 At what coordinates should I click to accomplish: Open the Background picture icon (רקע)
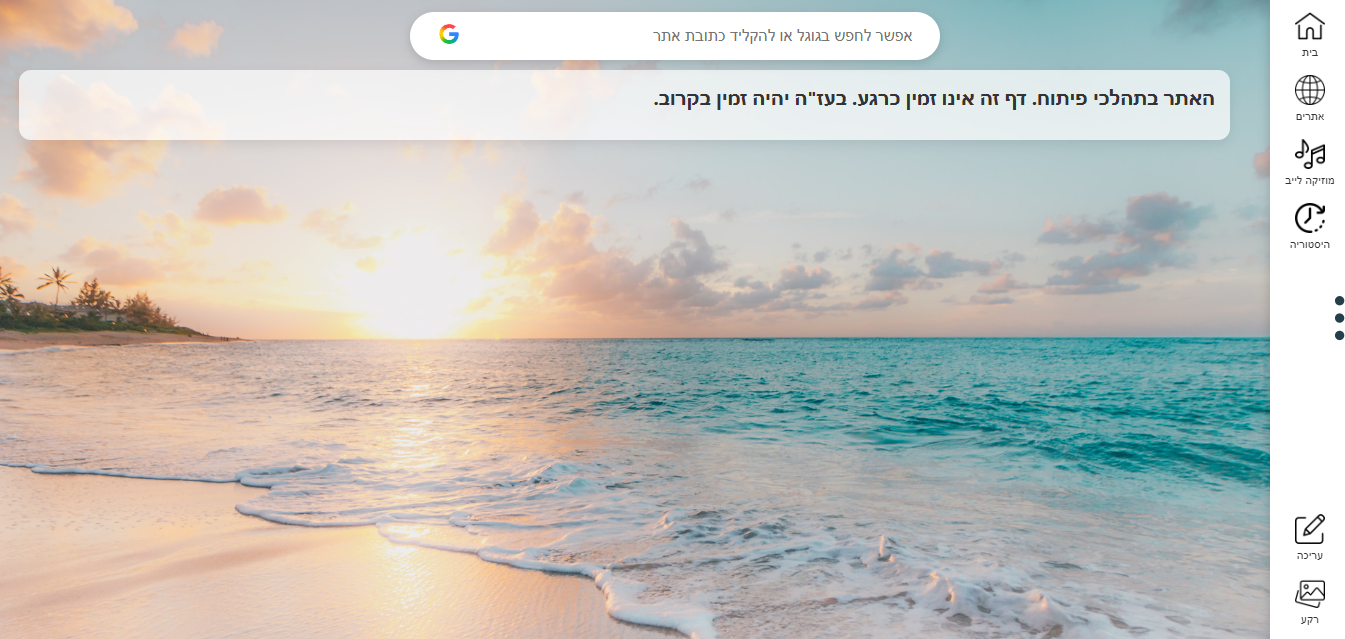(1309, 594)
